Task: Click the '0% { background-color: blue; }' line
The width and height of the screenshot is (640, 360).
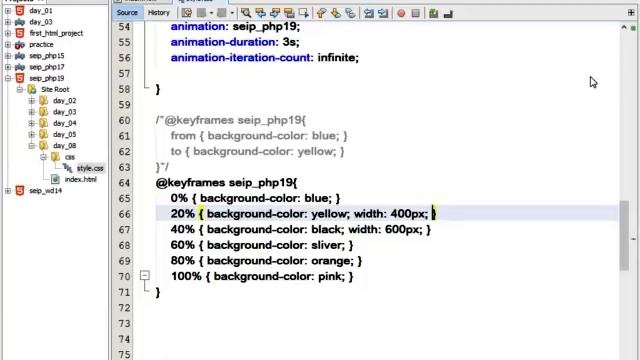Action: tap(255, 198)
